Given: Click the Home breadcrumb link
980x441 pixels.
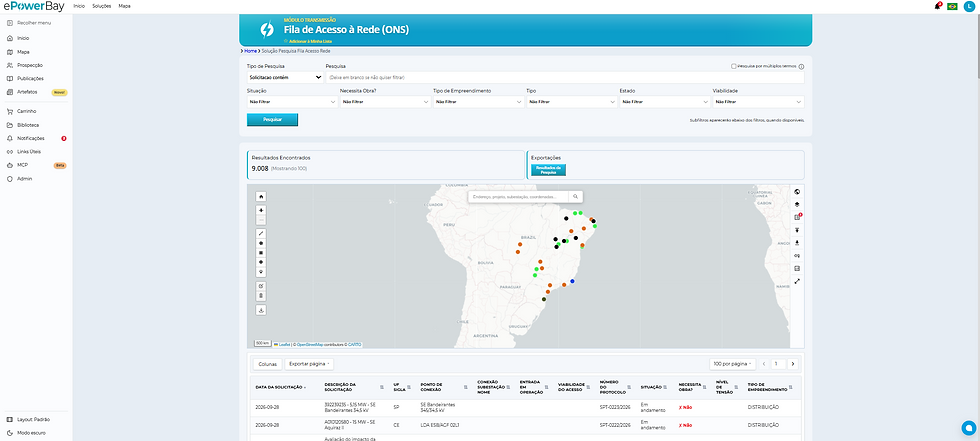Looking at the screenshot, I should pyautogui.click(x=250, y=51).
